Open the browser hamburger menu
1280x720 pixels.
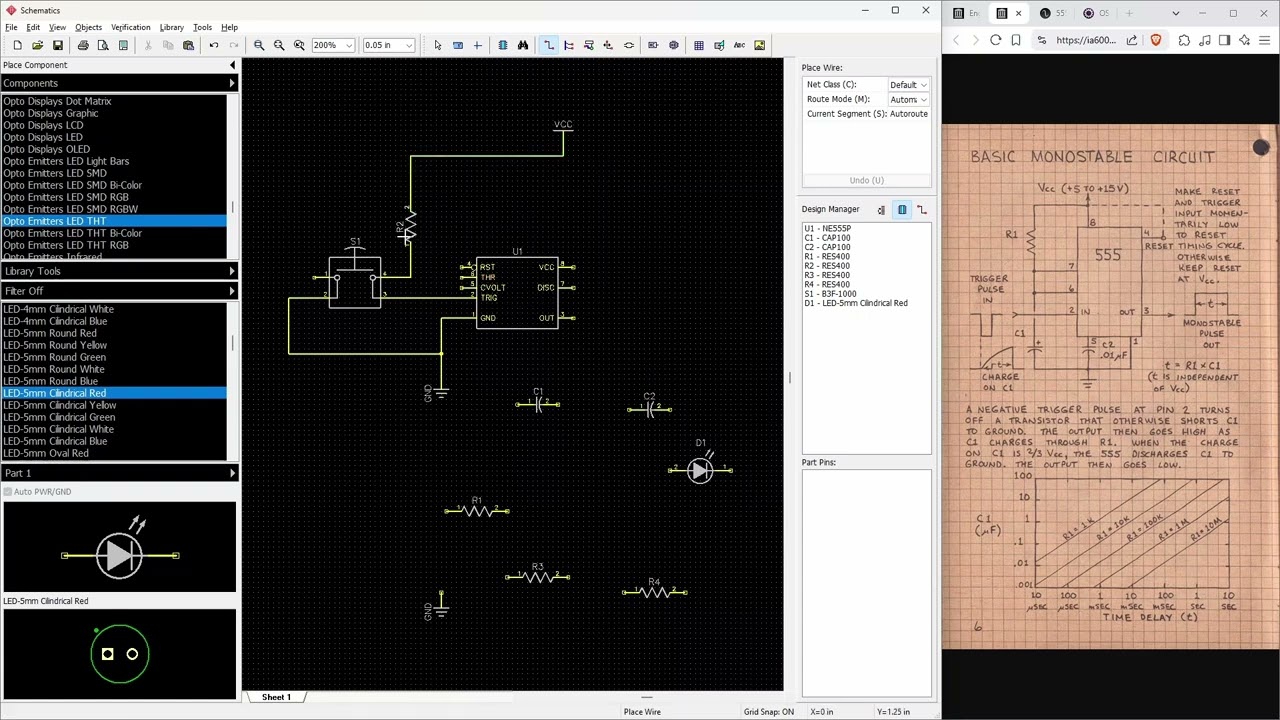pyautogui.click(x=1264, y=40)
